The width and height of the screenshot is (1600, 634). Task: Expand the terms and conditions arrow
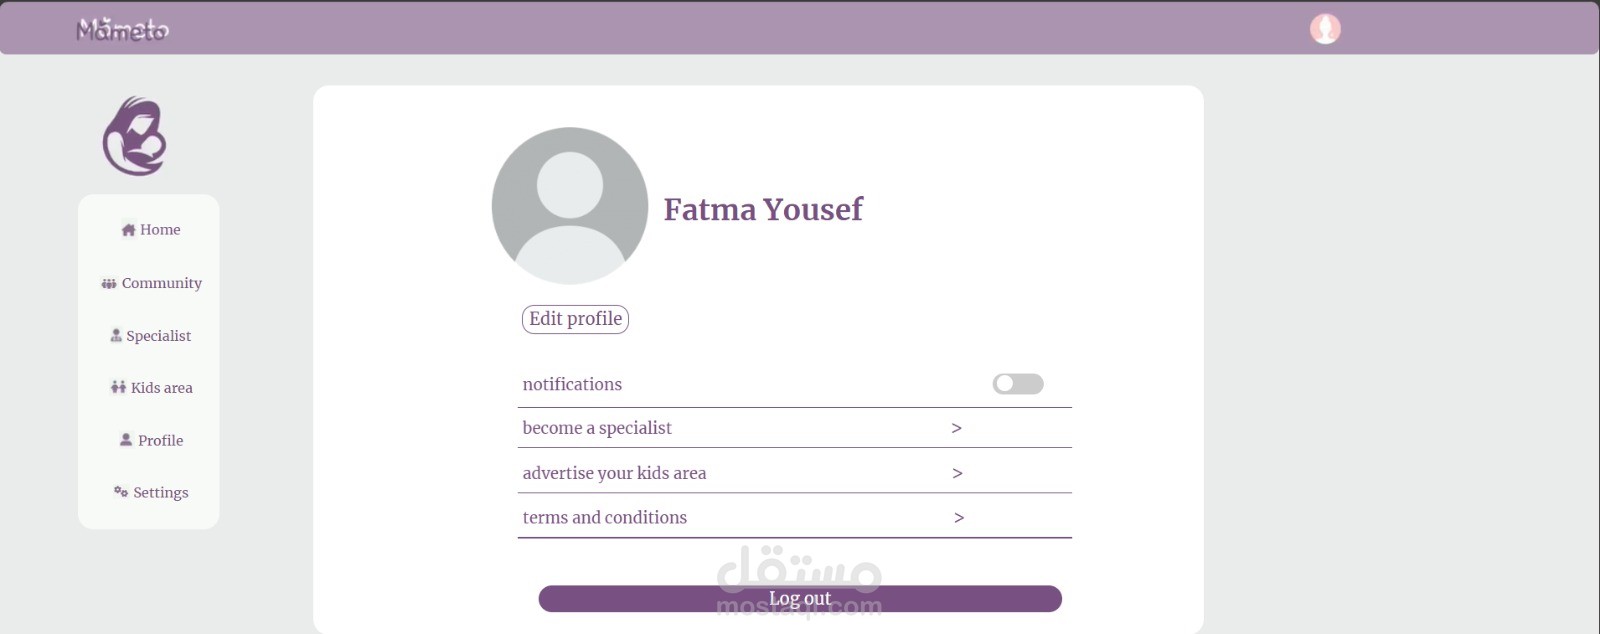(x=959, y=518)
